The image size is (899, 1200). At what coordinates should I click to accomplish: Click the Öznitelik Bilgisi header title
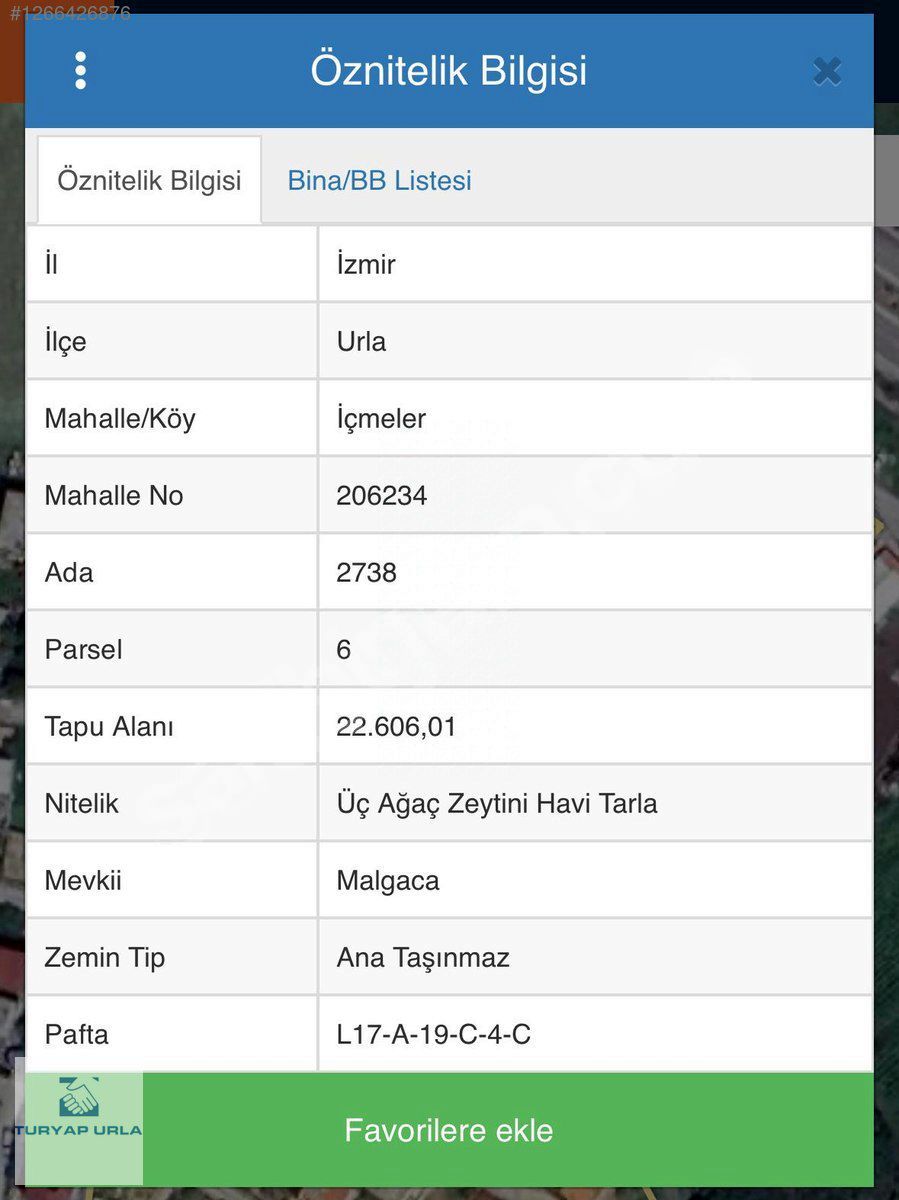point(448,71)
